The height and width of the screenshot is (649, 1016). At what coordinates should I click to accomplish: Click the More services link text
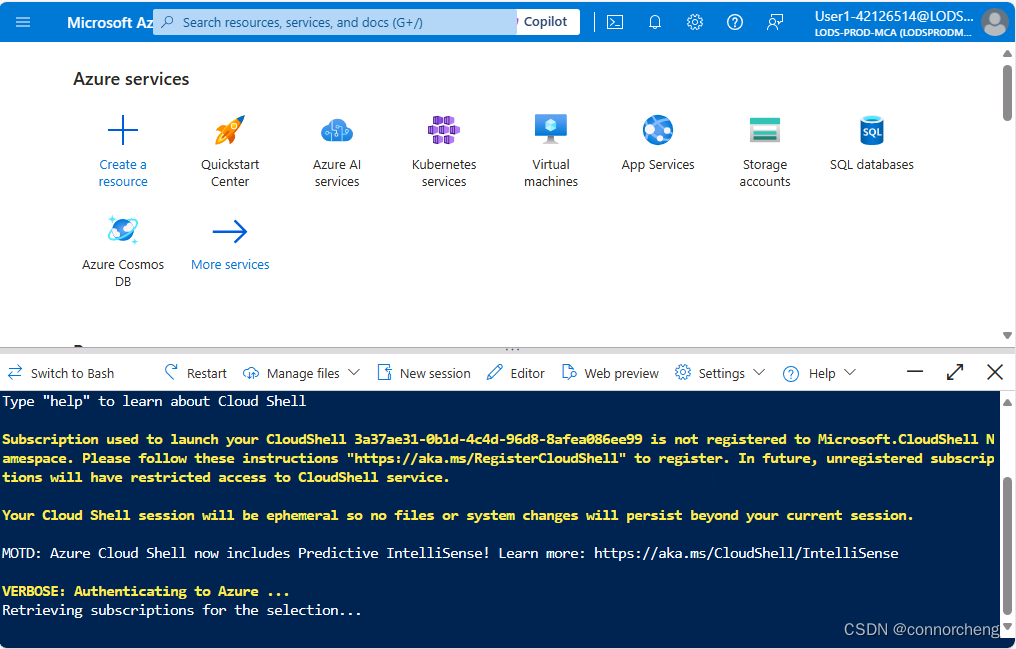pyautogui.click(x=230, y=264)
